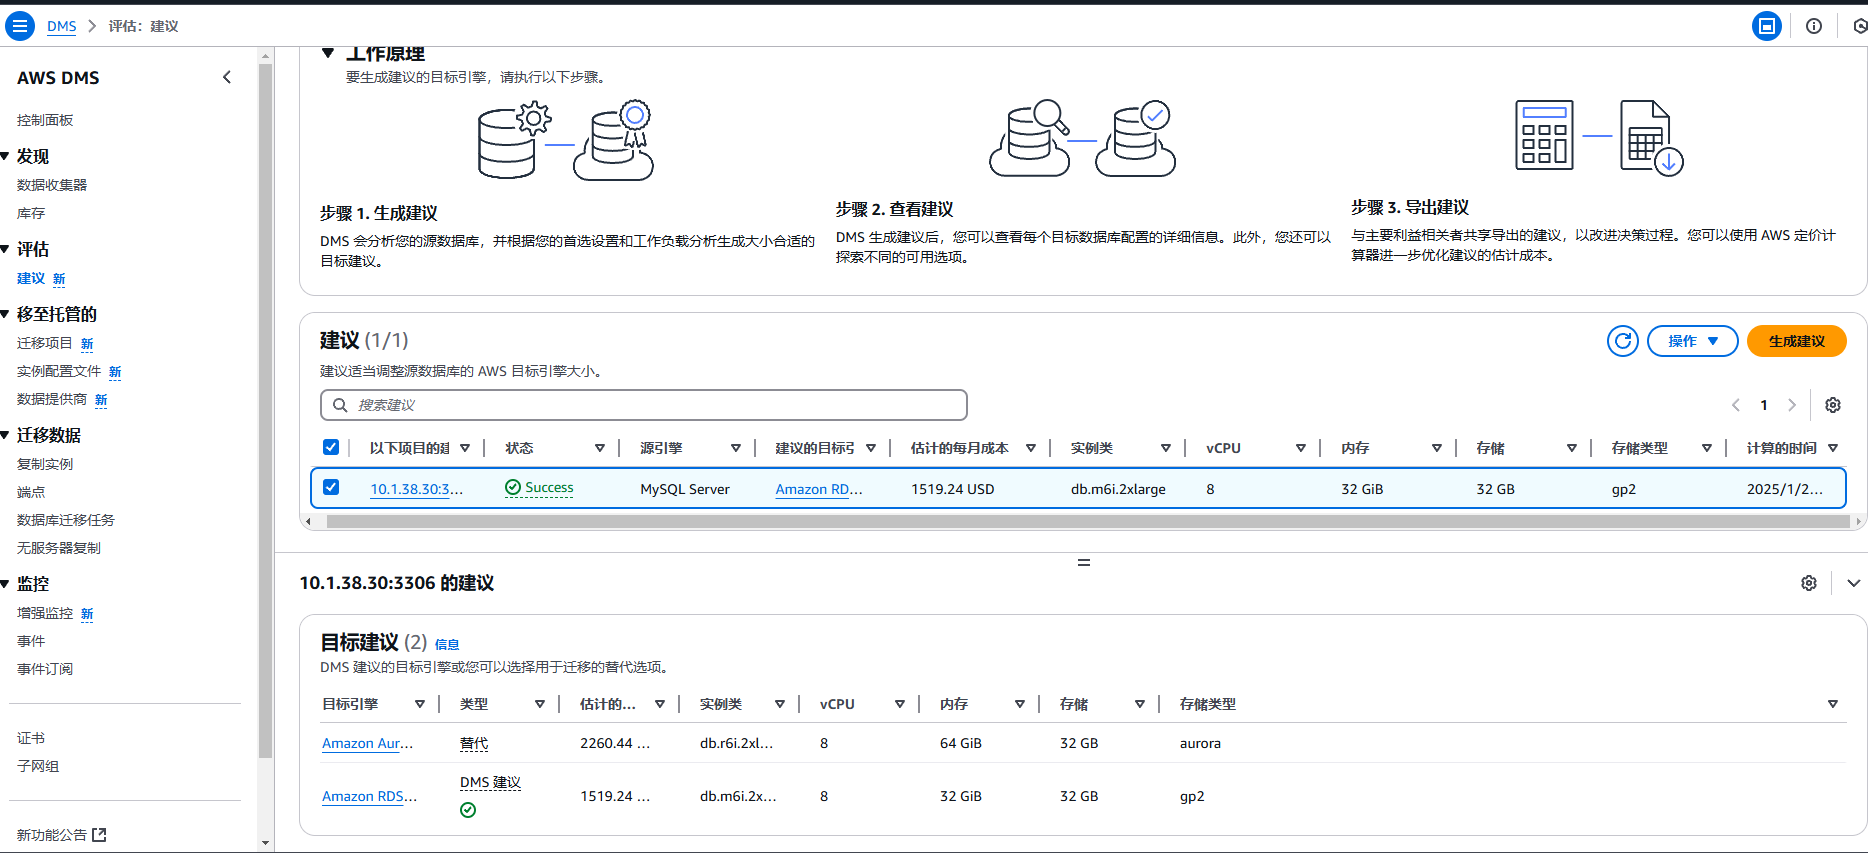Sort by the 存储类型 column in recommendations
The image size is (1868, 853).
1707,448
